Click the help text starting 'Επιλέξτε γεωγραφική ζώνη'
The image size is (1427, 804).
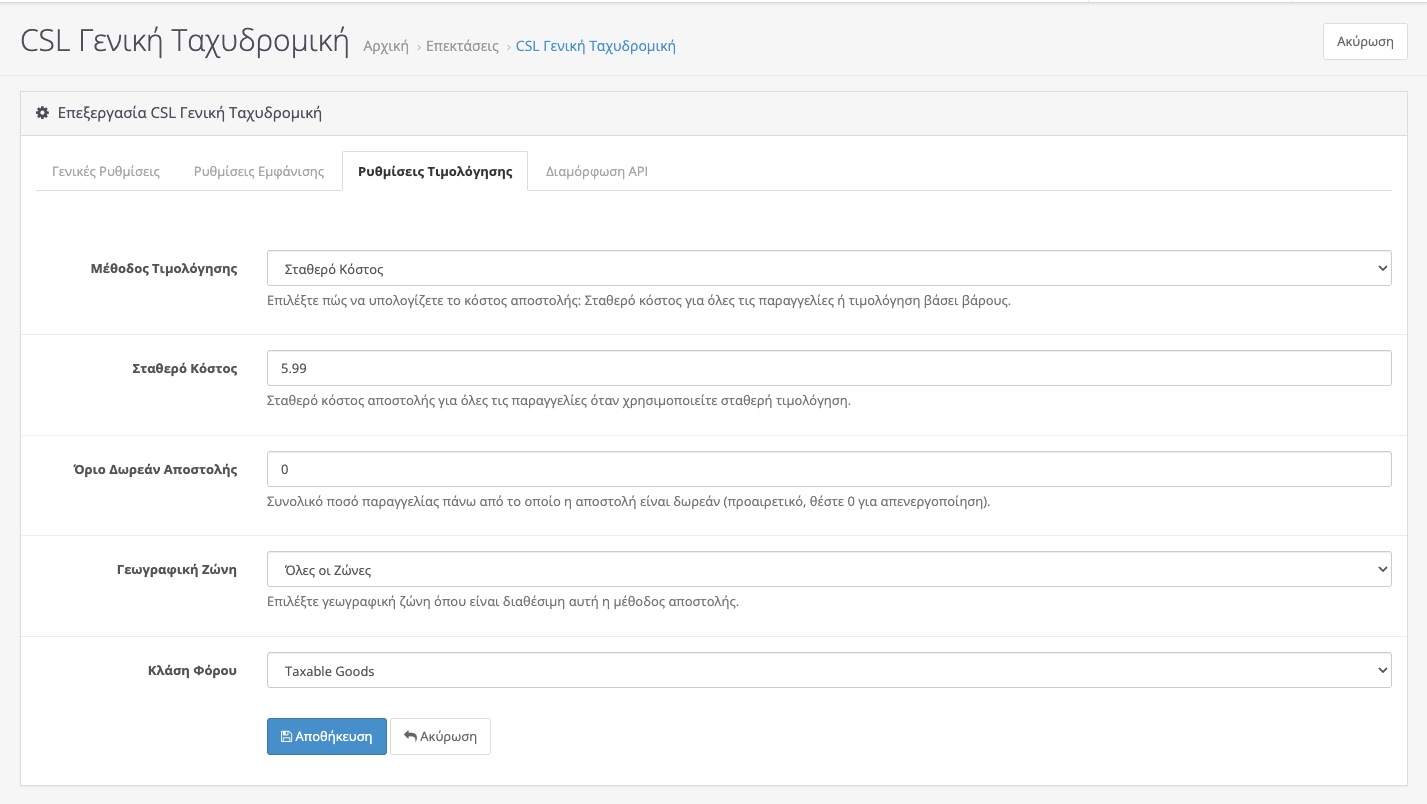coord(503,602)
